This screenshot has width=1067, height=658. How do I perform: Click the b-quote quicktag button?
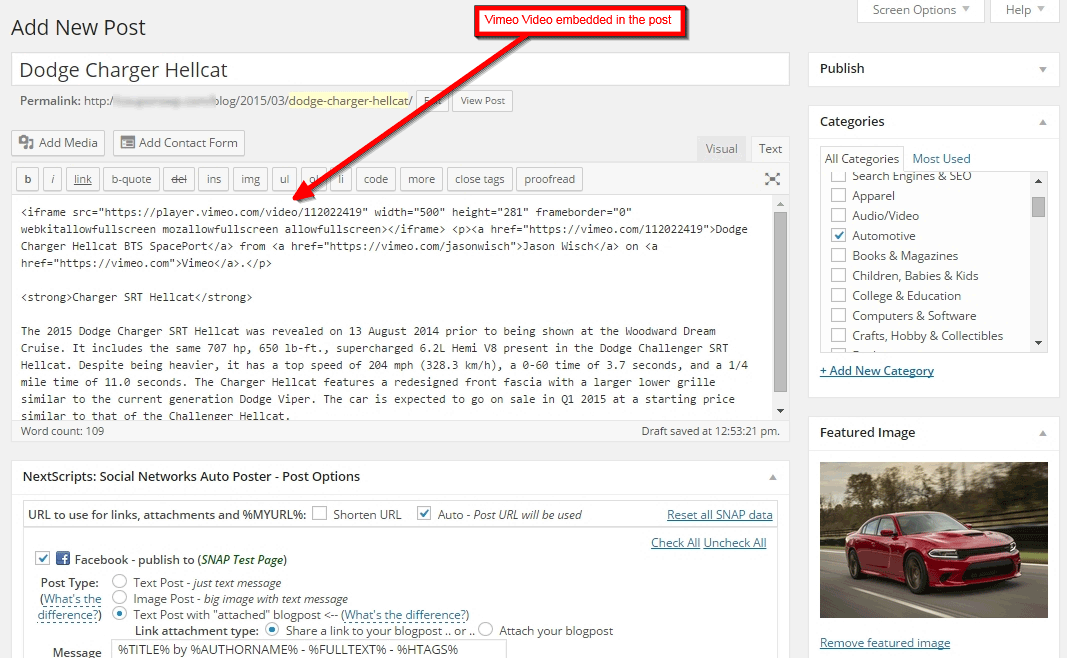point(131,179)
